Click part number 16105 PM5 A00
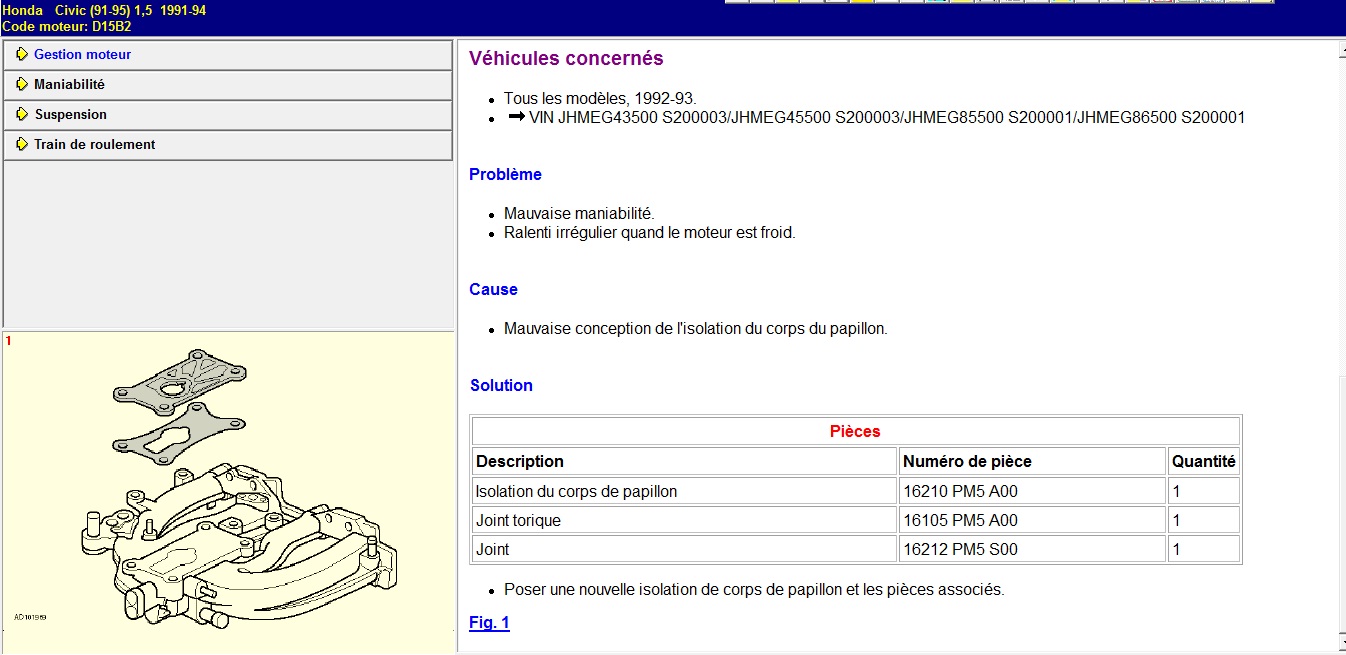The height and width of the screenshot is (655, 1346). (960, 520)
